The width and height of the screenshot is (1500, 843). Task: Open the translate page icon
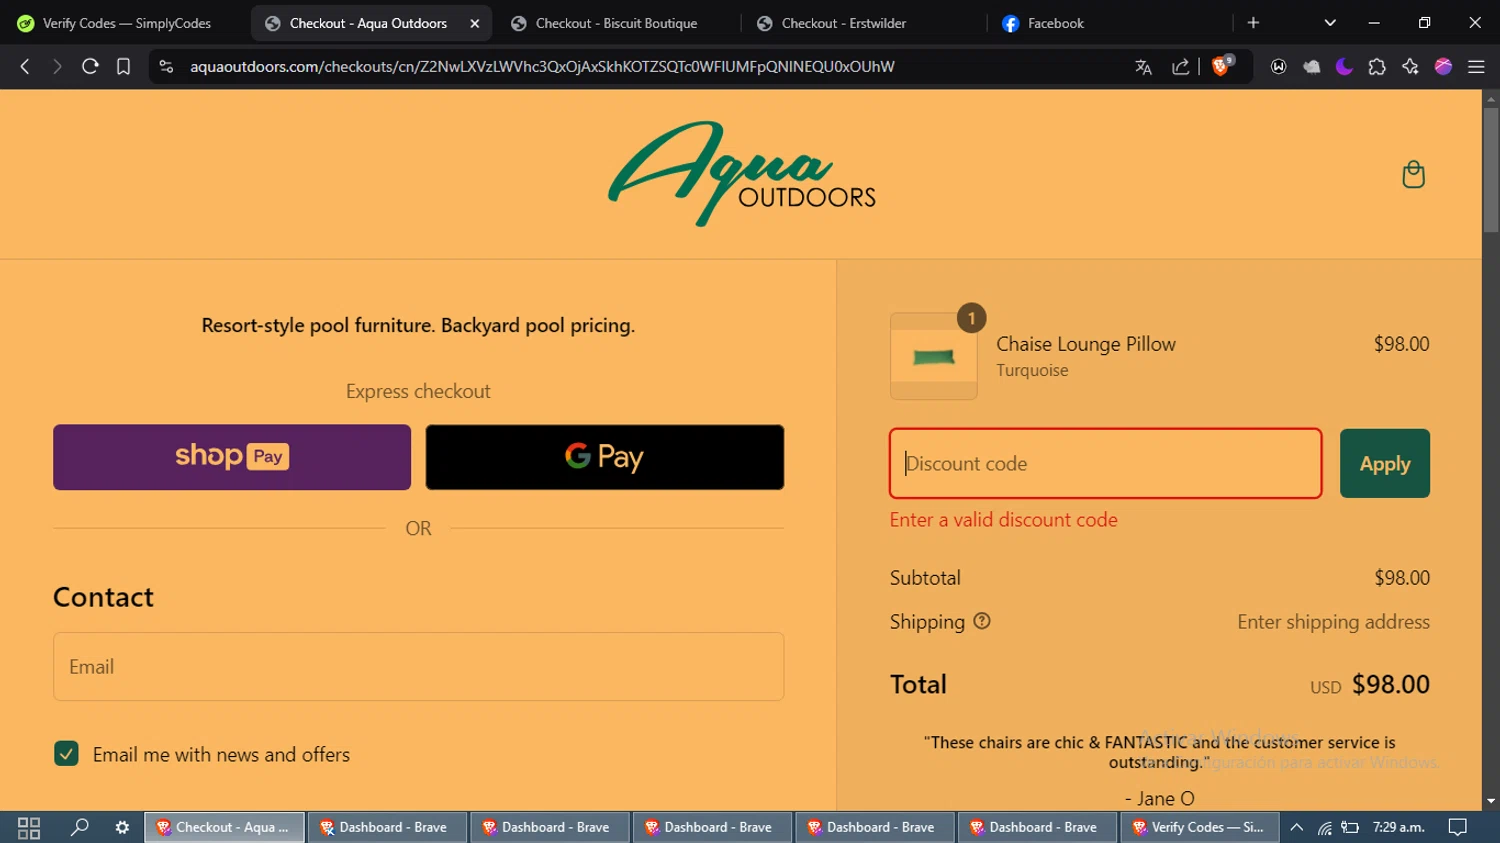click(1144, 66)
